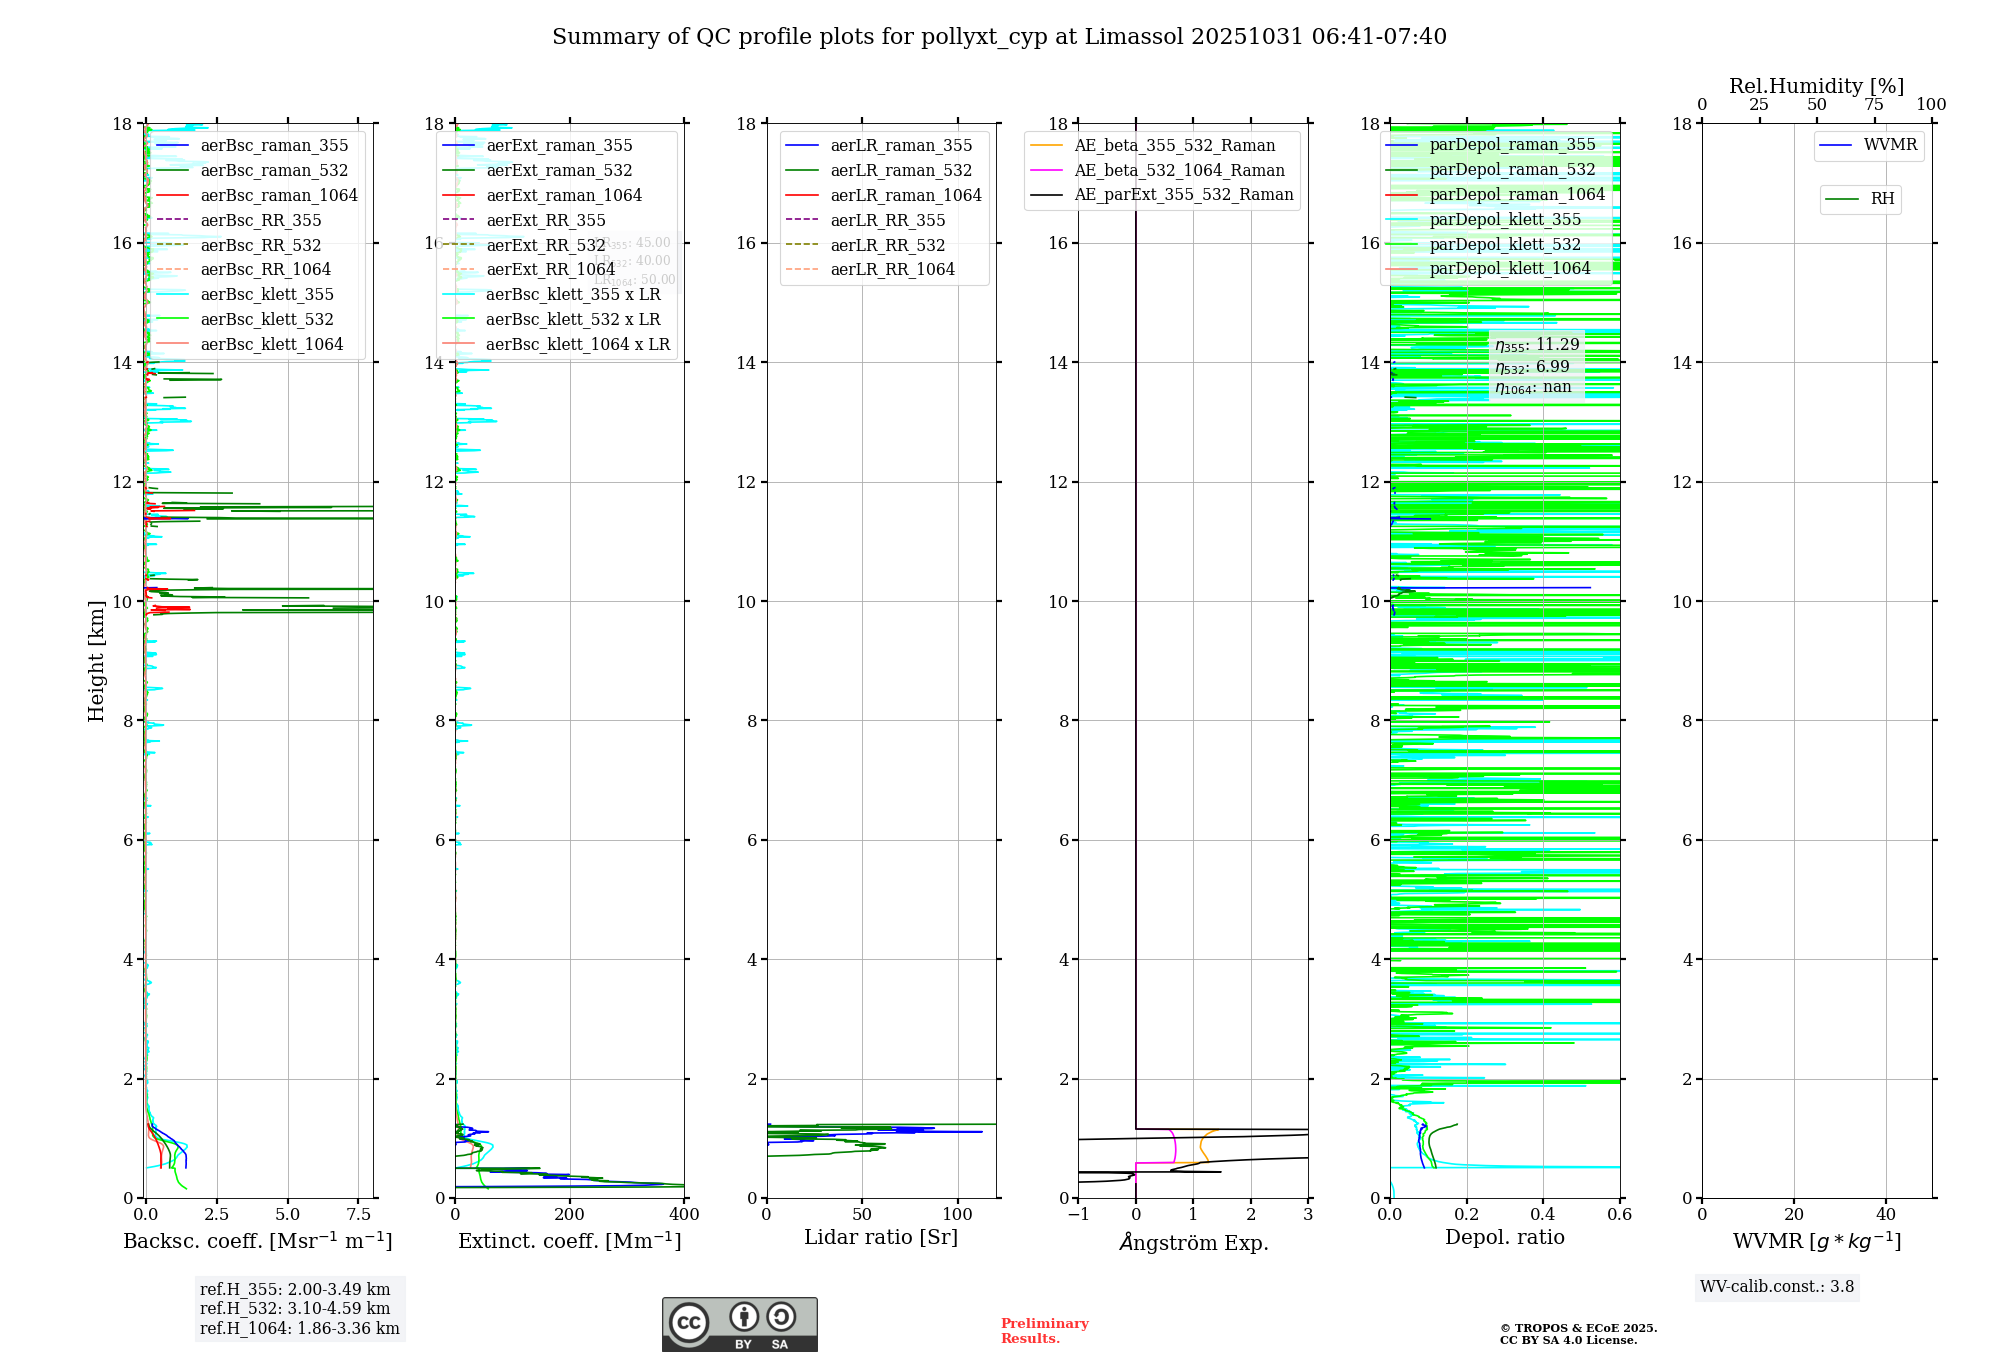Select parDepol_klett_355 in the legend

click(x=1504, y=220)
